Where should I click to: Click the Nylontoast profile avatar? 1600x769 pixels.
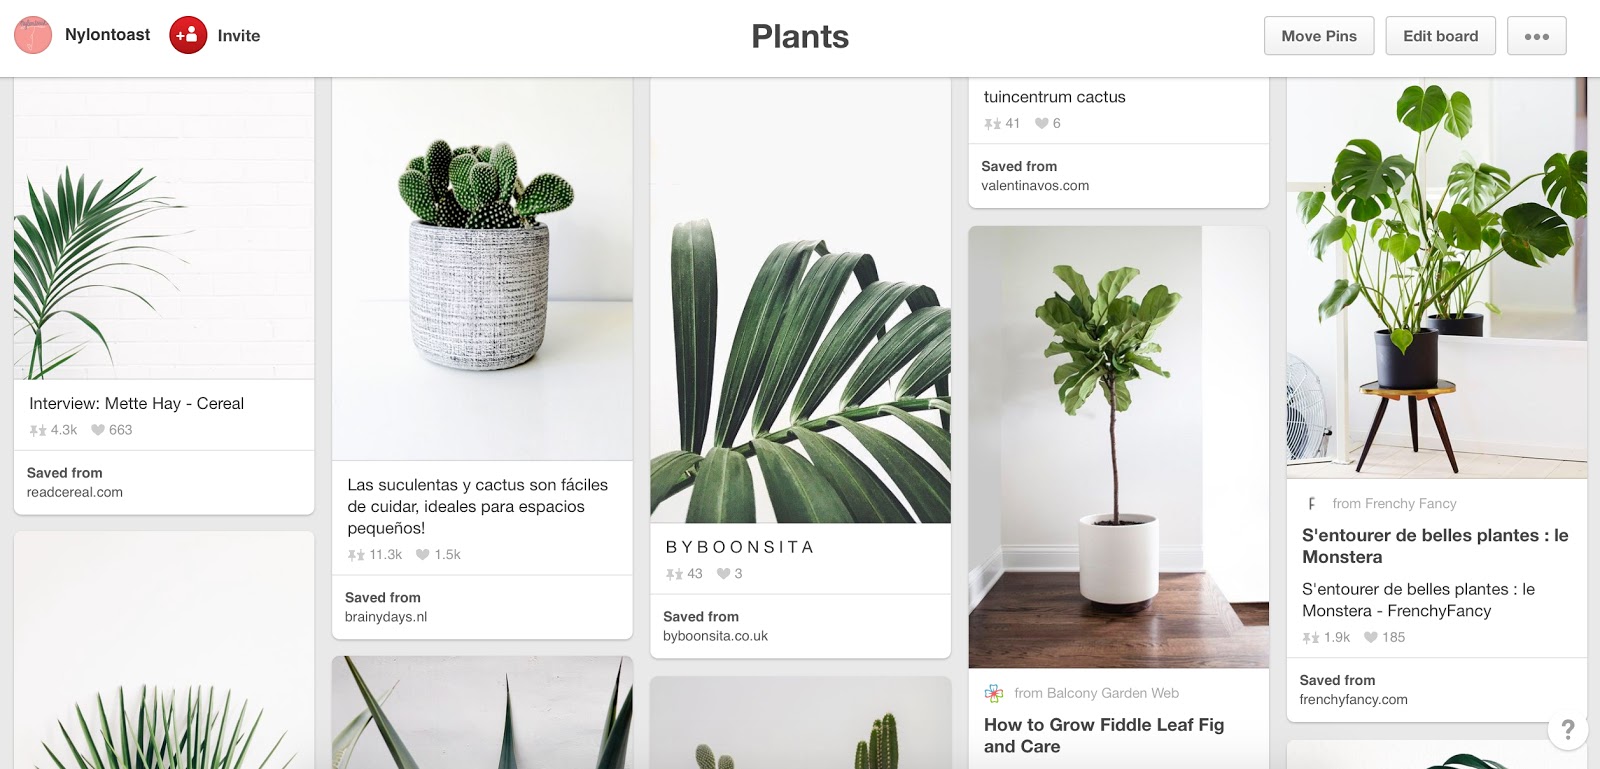click(x=33, y=35)
